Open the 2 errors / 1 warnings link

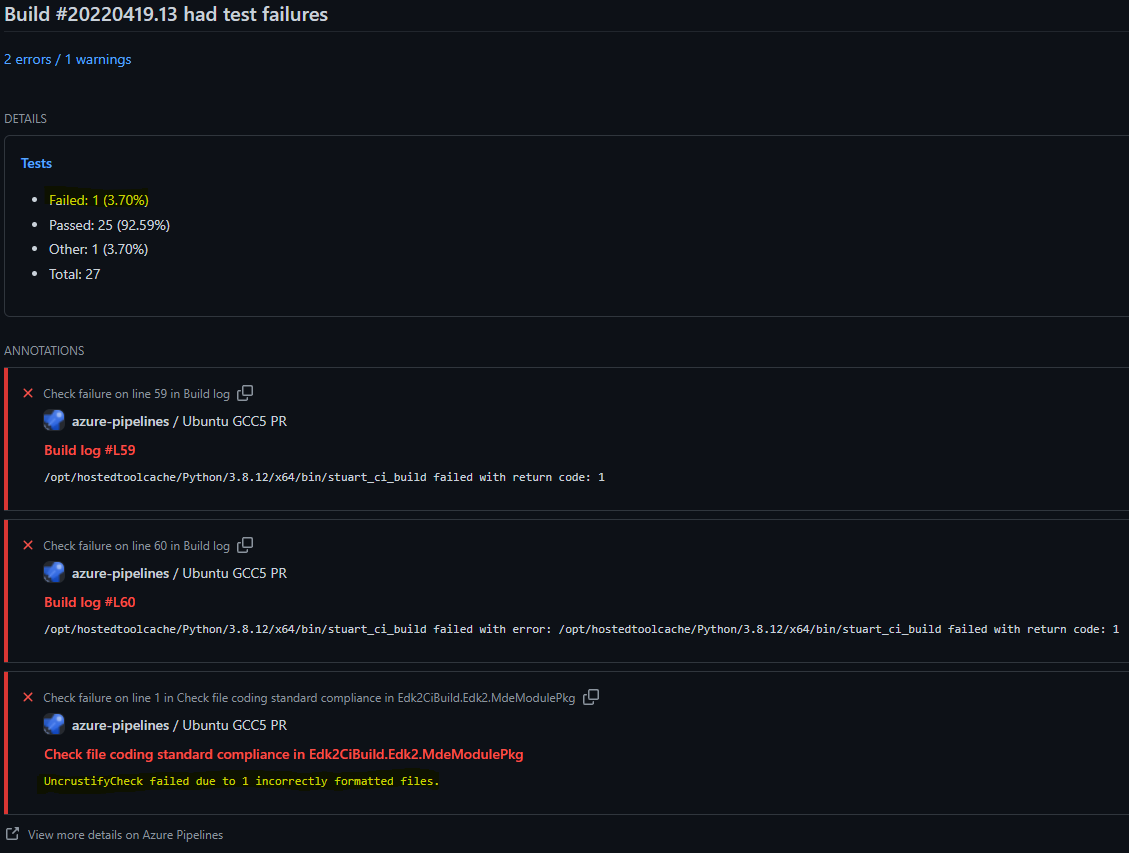(67, 59)
